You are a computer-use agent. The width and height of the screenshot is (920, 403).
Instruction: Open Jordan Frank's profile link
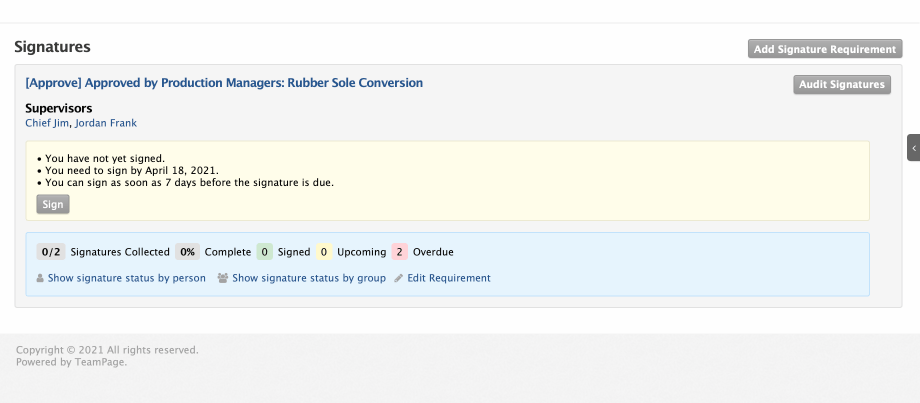point(106,123)
